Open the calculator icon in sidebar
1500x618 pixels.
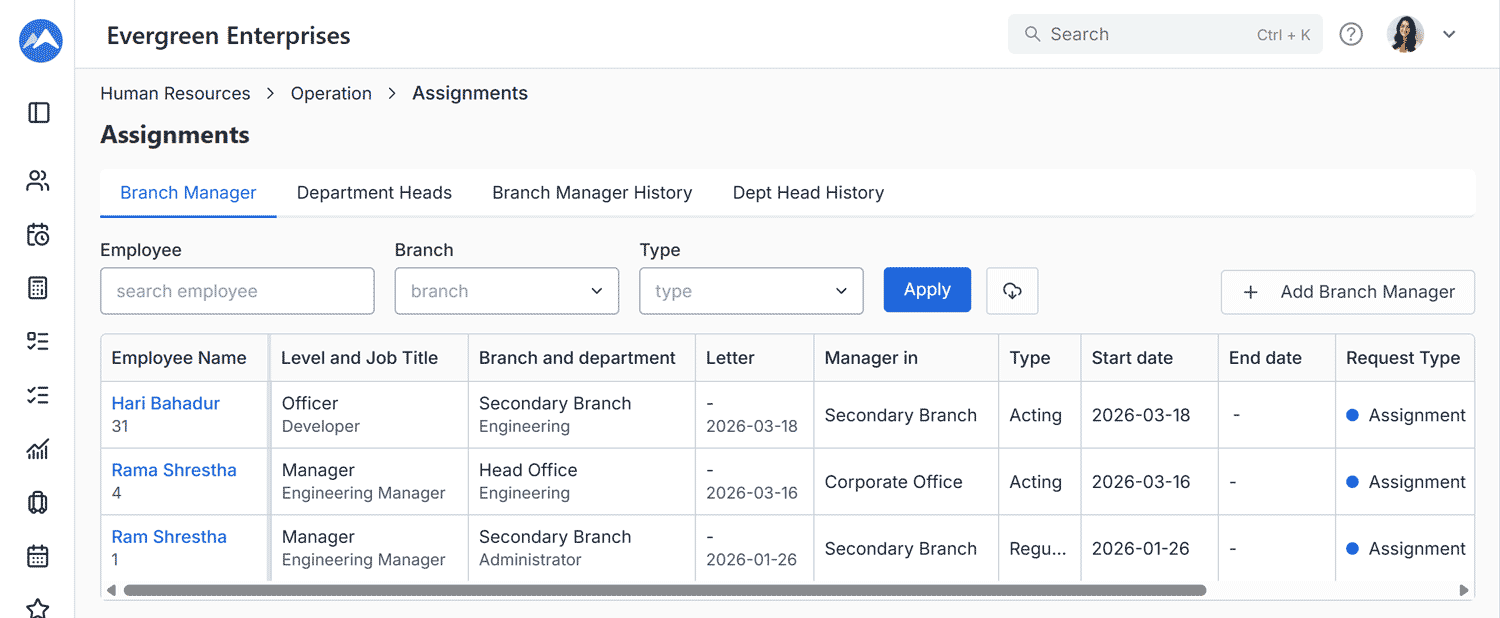point(38,289)
